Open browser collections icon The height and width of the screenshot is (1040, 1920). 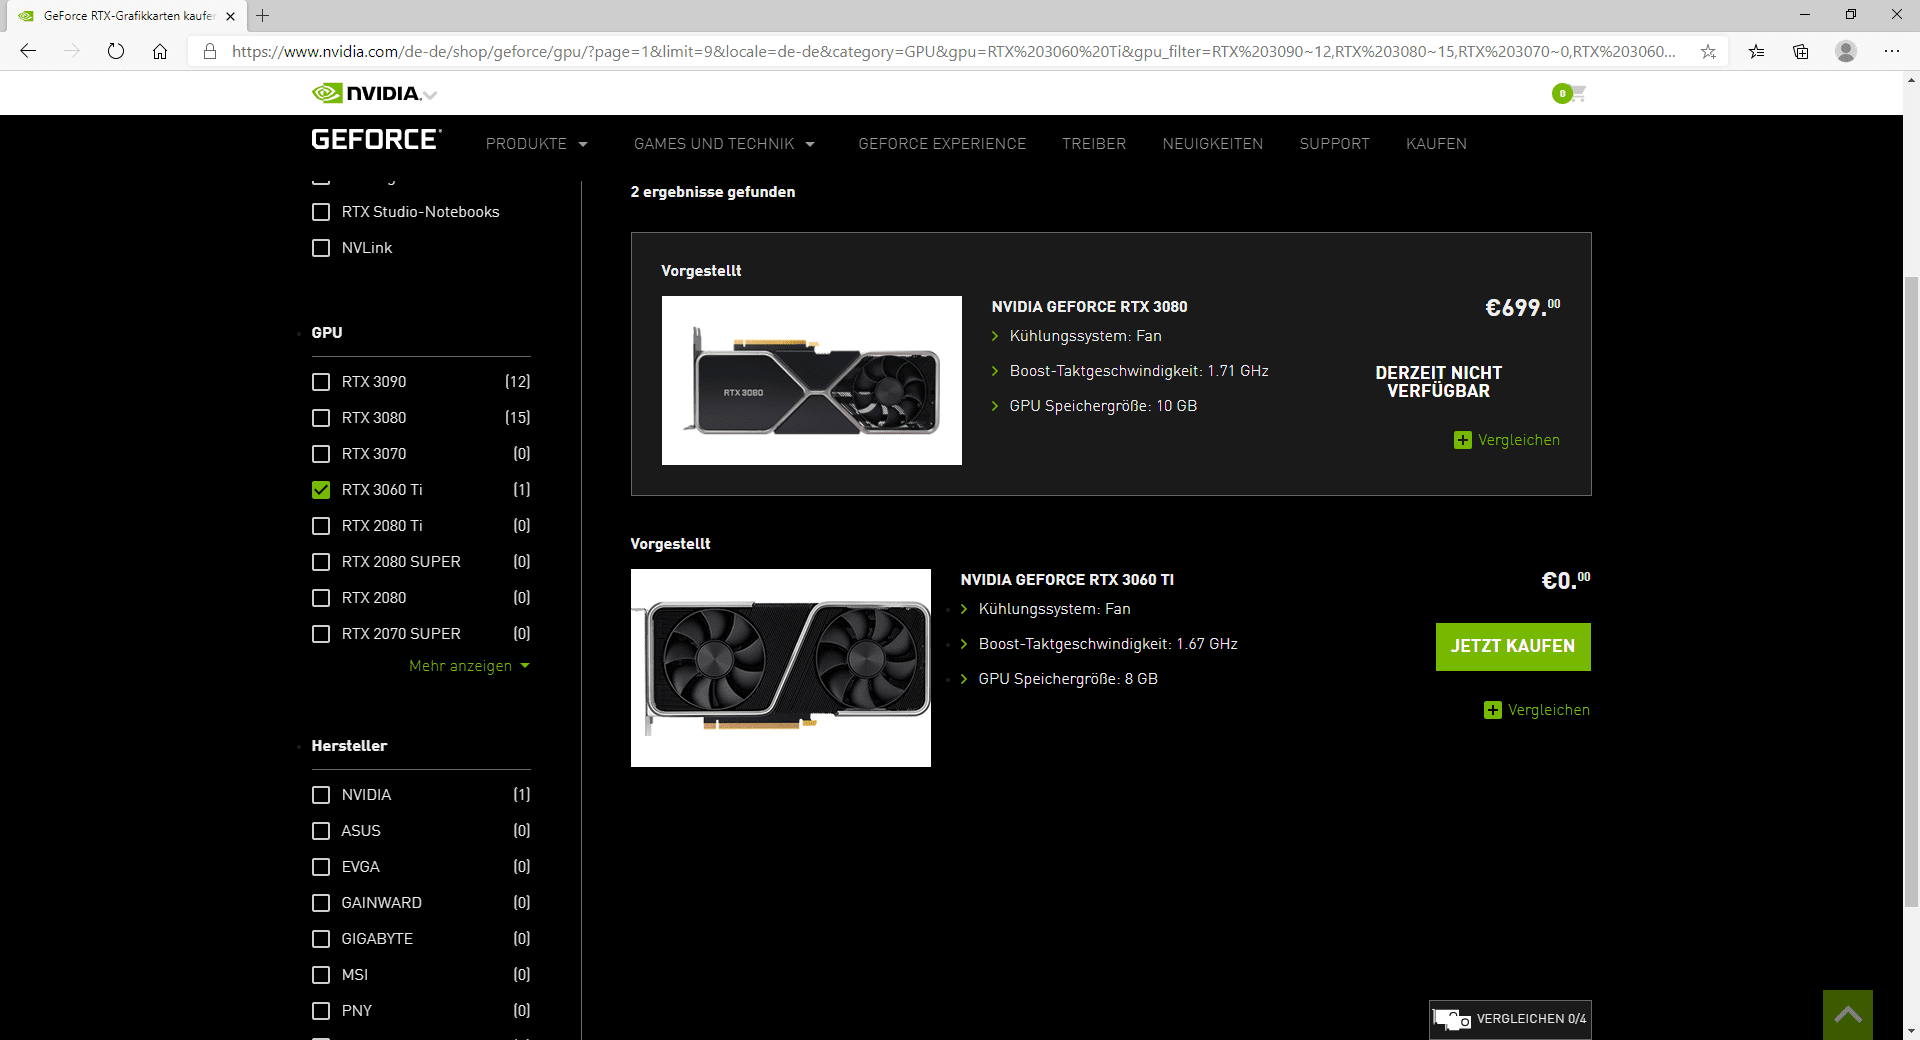click(1801, 51)
